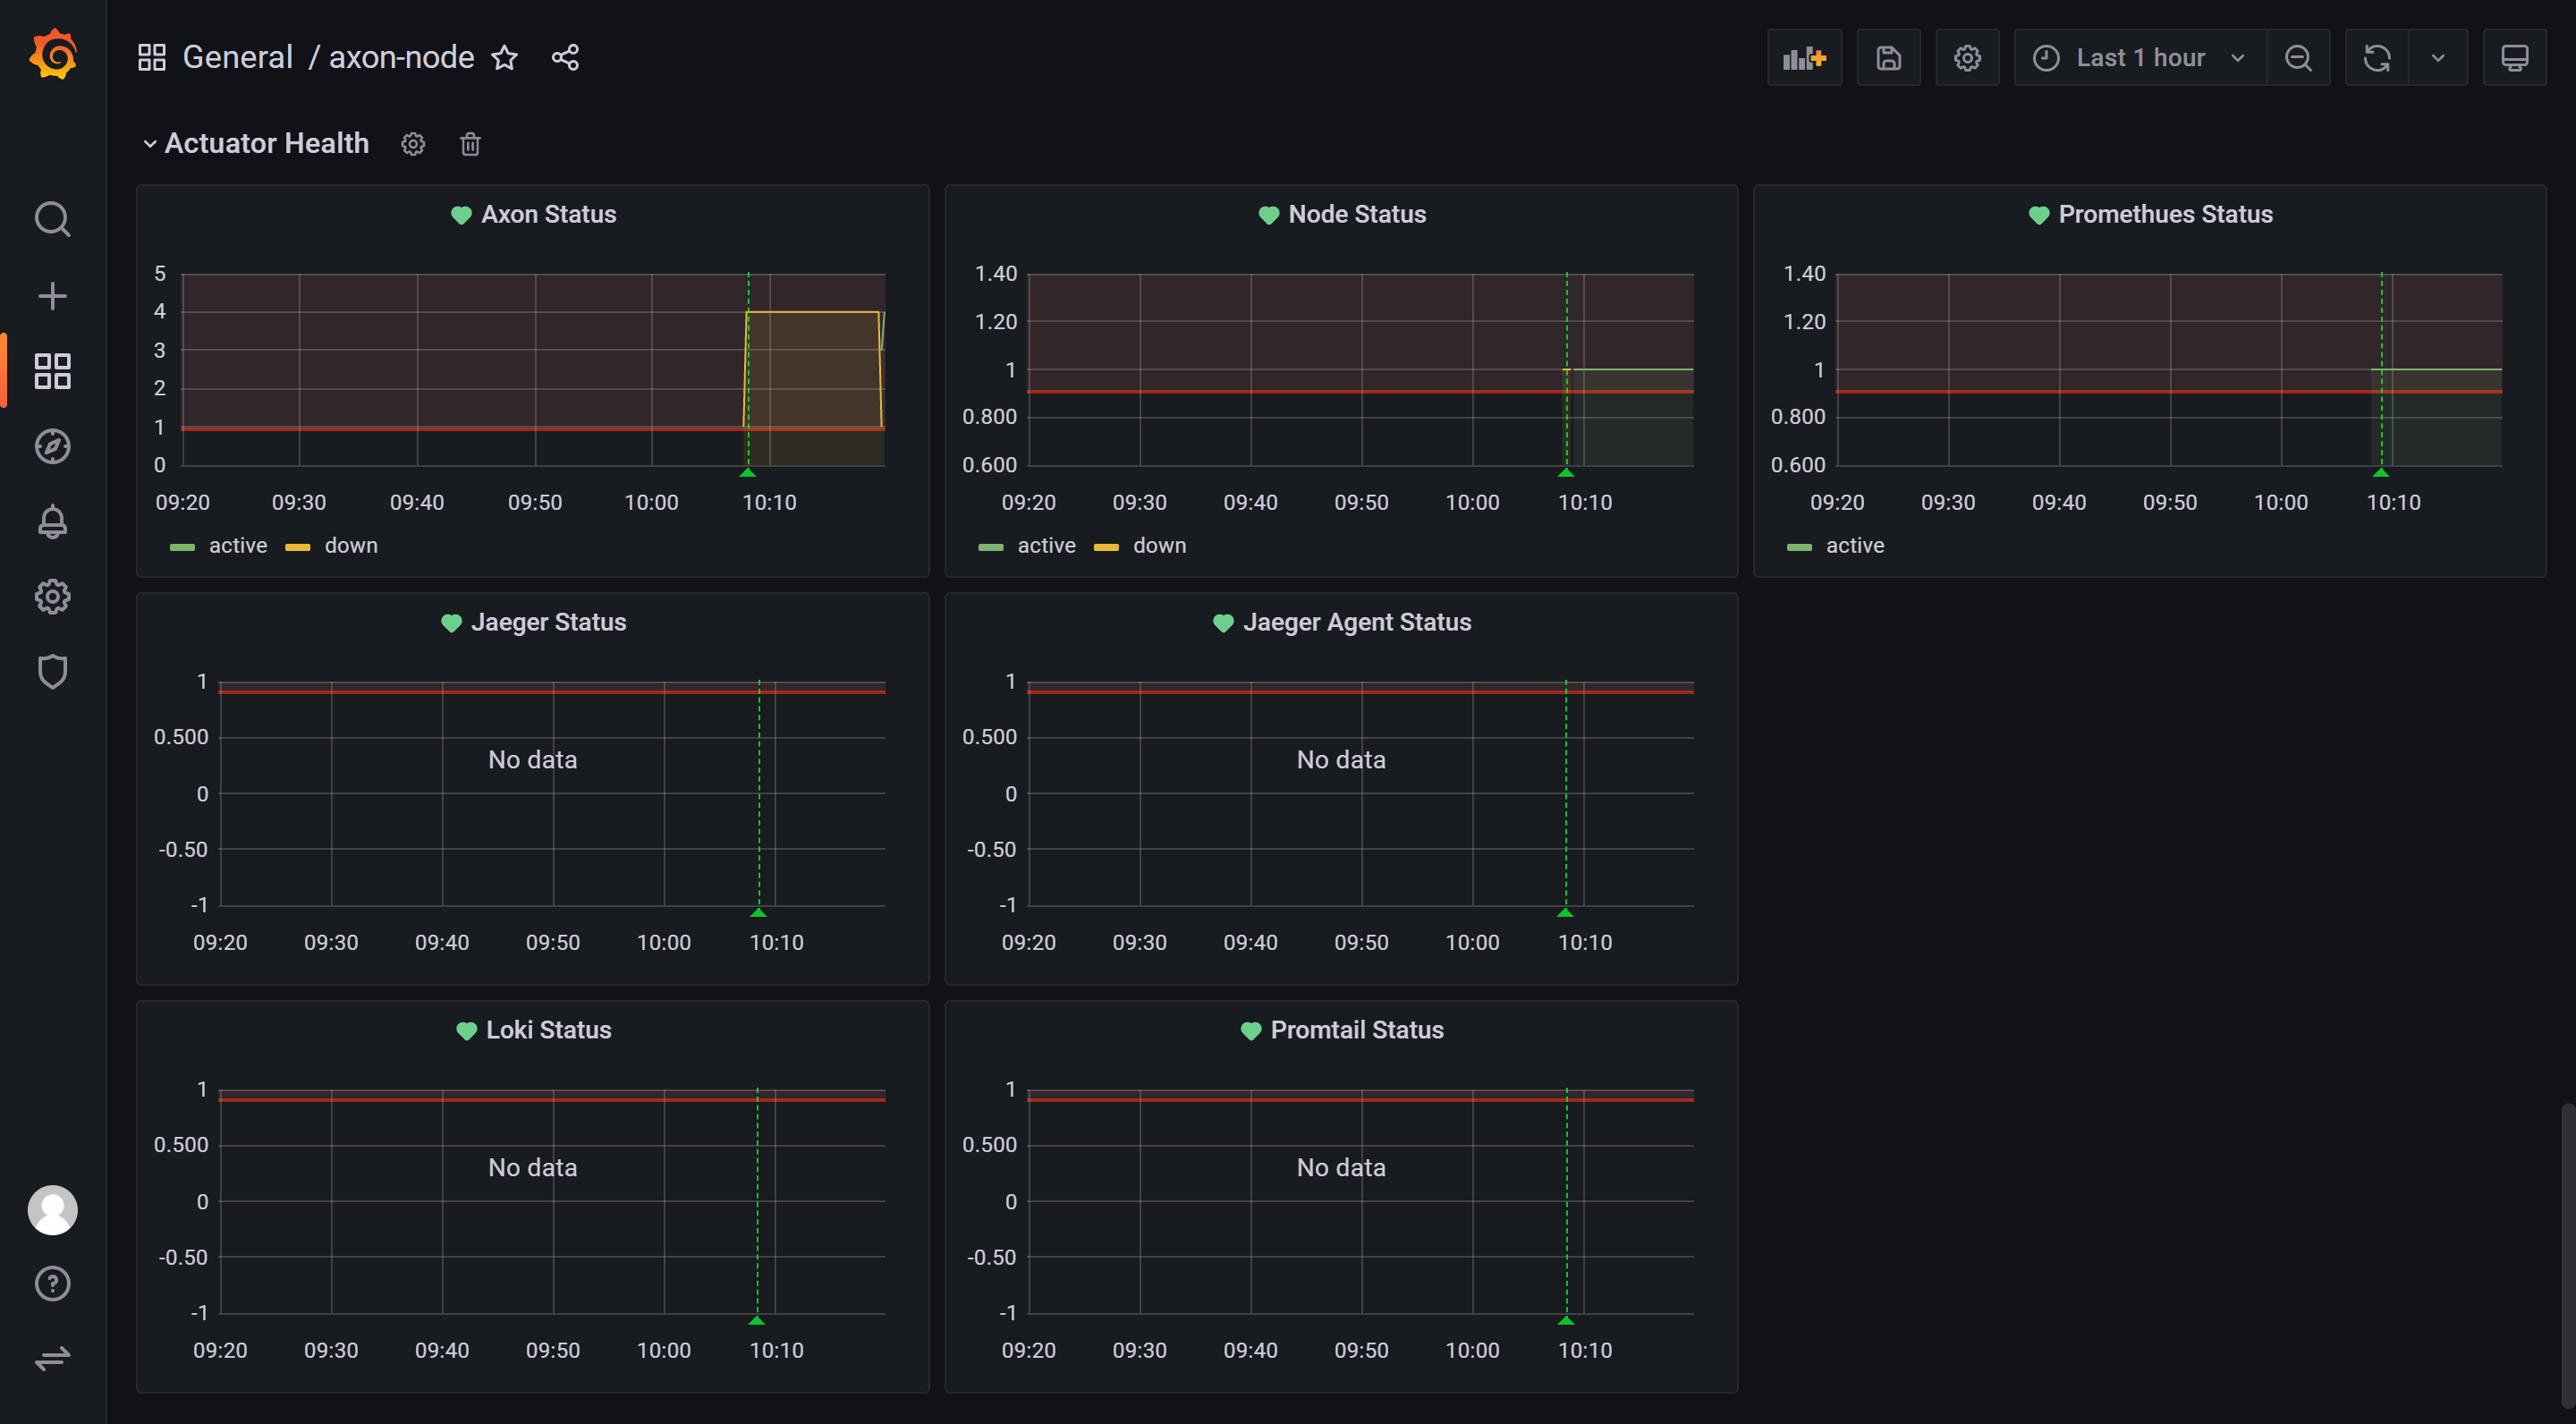Screen dimensions: 2576x1424
Task: Toggle active series in Node Status legend
Action: coord(1046,546)
